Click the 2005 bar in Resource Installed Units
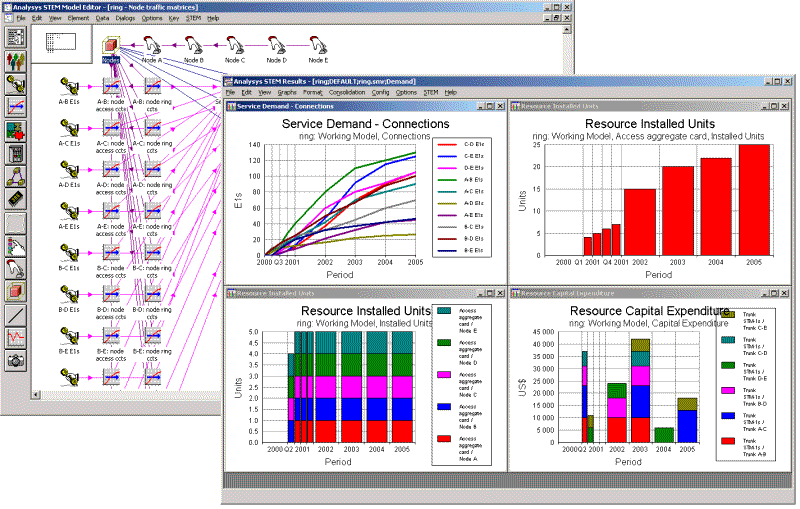 [754, 199]
